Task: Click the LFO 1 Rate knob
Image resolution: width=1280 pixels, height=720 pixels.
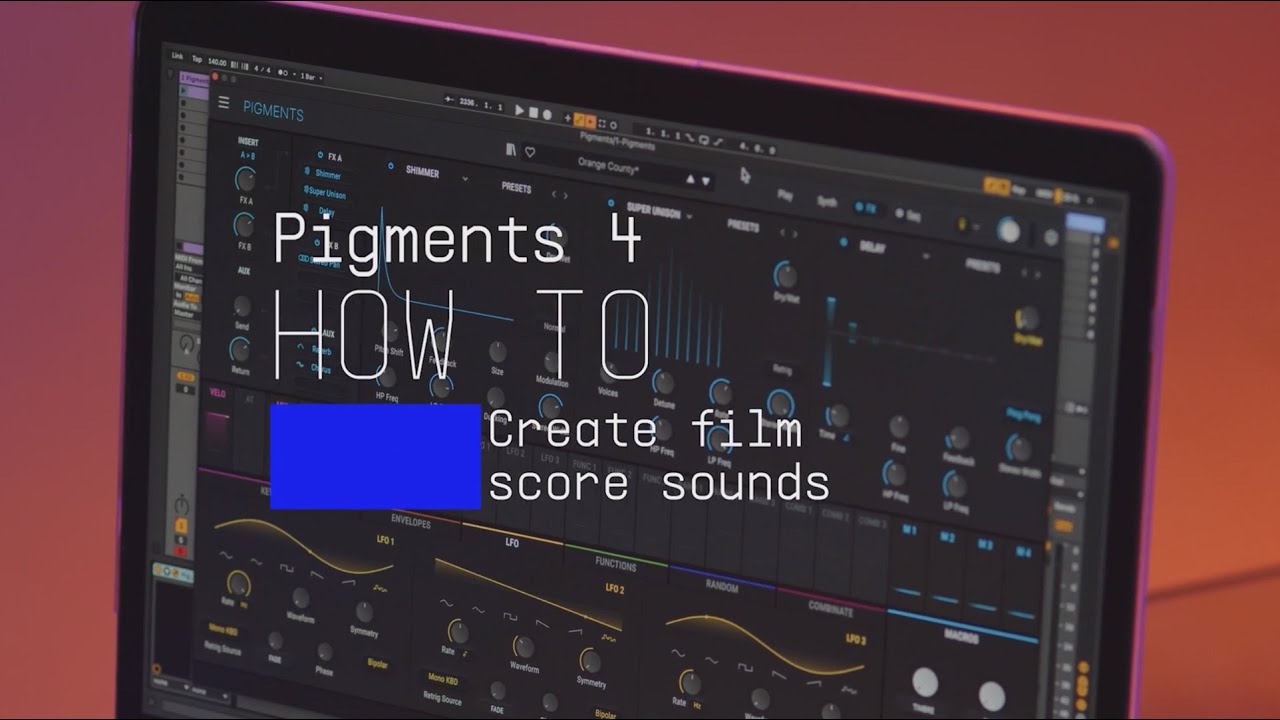Action: tap(238, 583)
